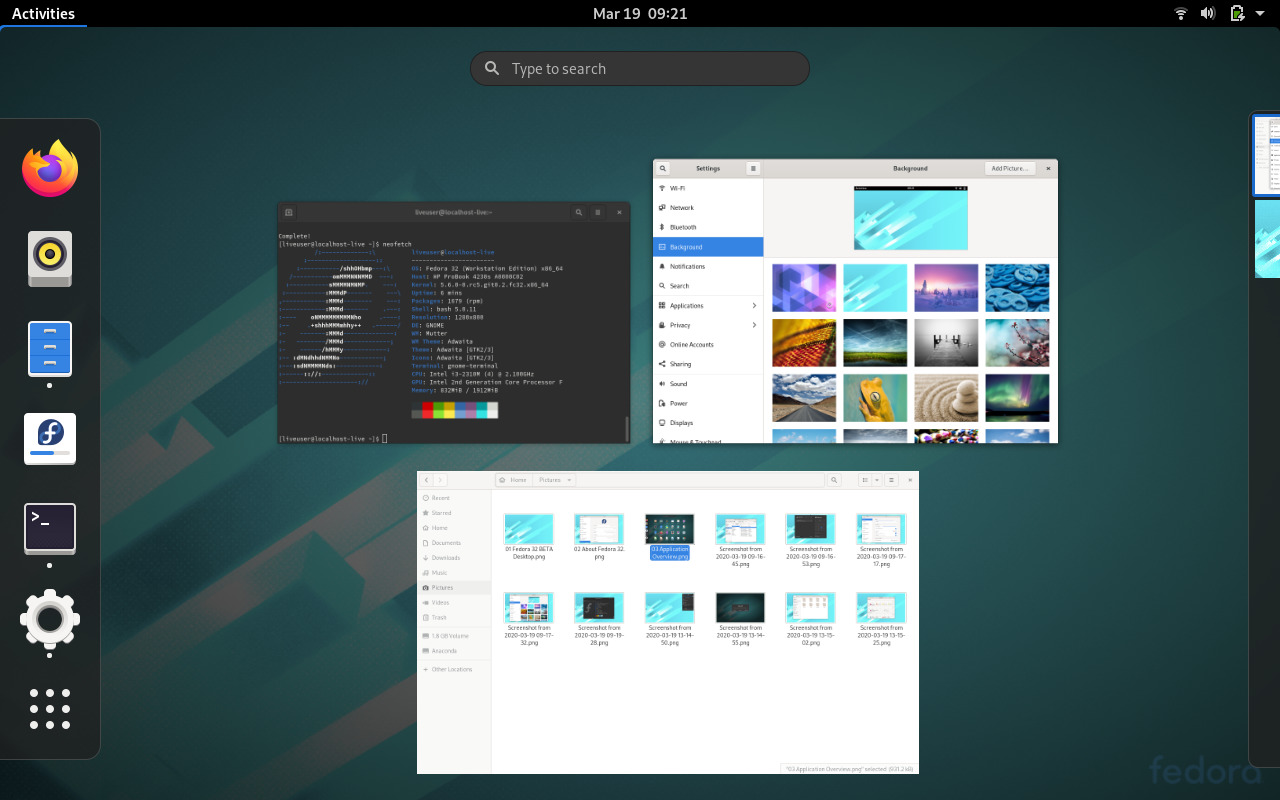Show the application grid from the dock

tap(50, 708)
